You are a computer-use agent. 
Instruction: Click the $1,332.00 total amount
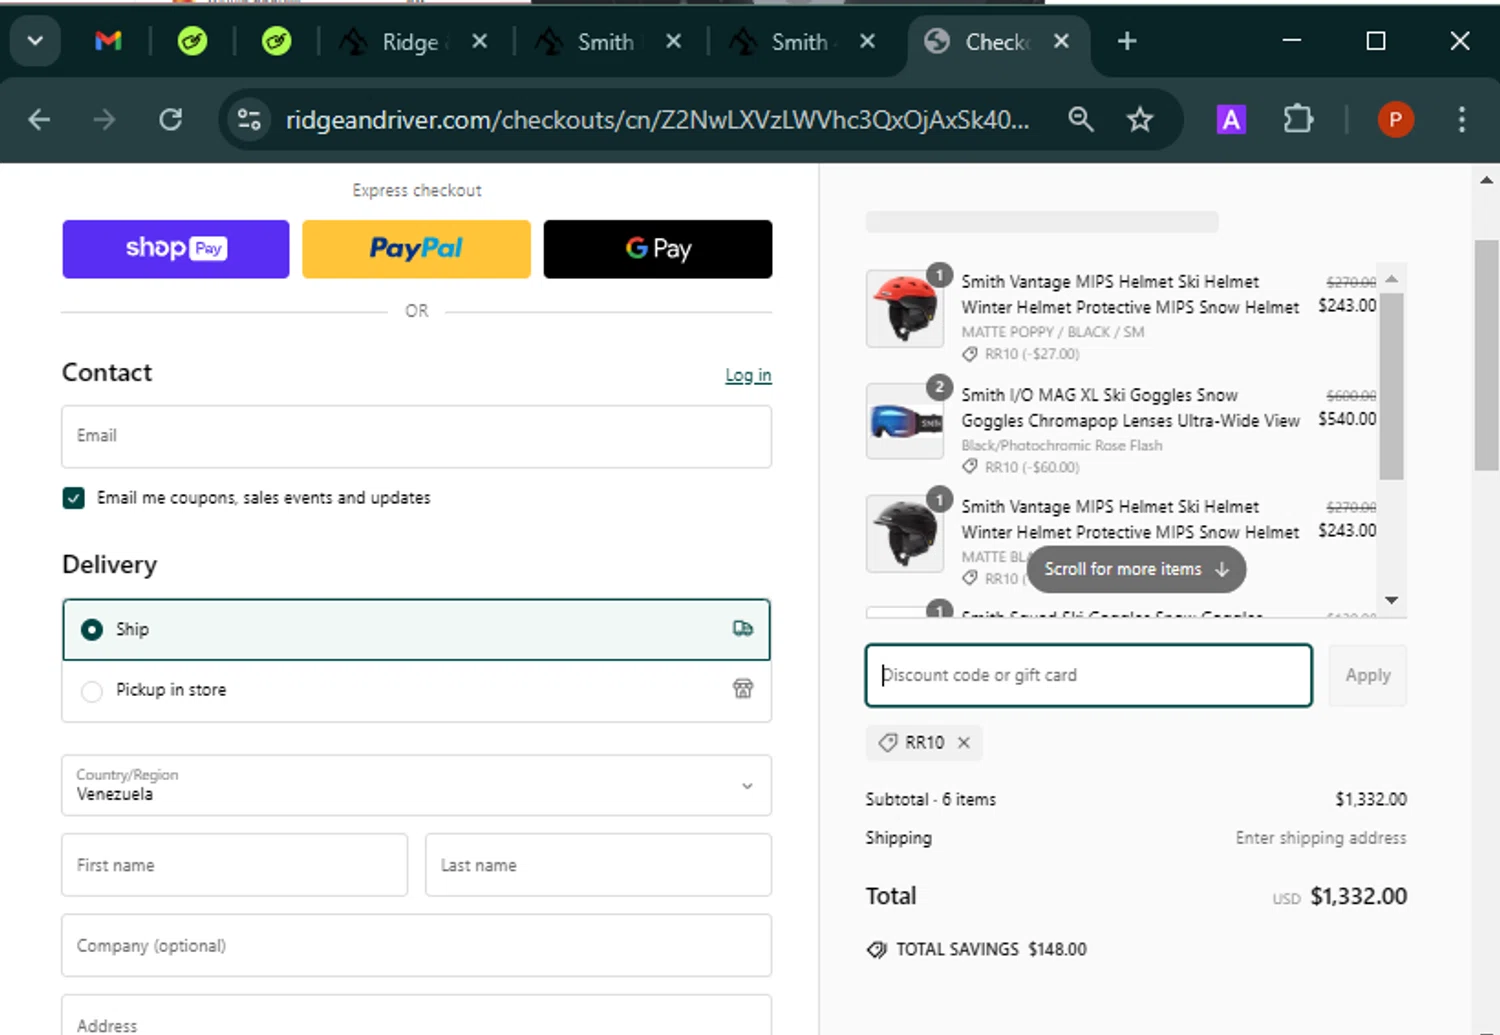(x=1358, y=897)
